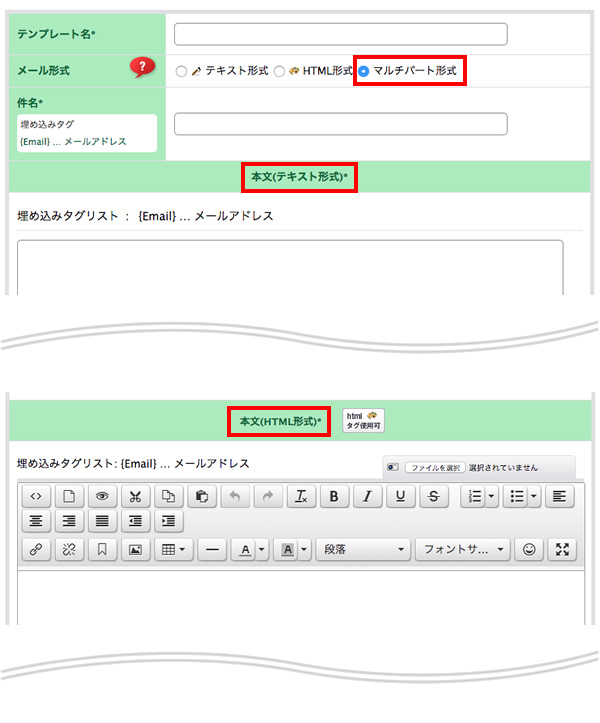Toggle bold formatting

335,496
